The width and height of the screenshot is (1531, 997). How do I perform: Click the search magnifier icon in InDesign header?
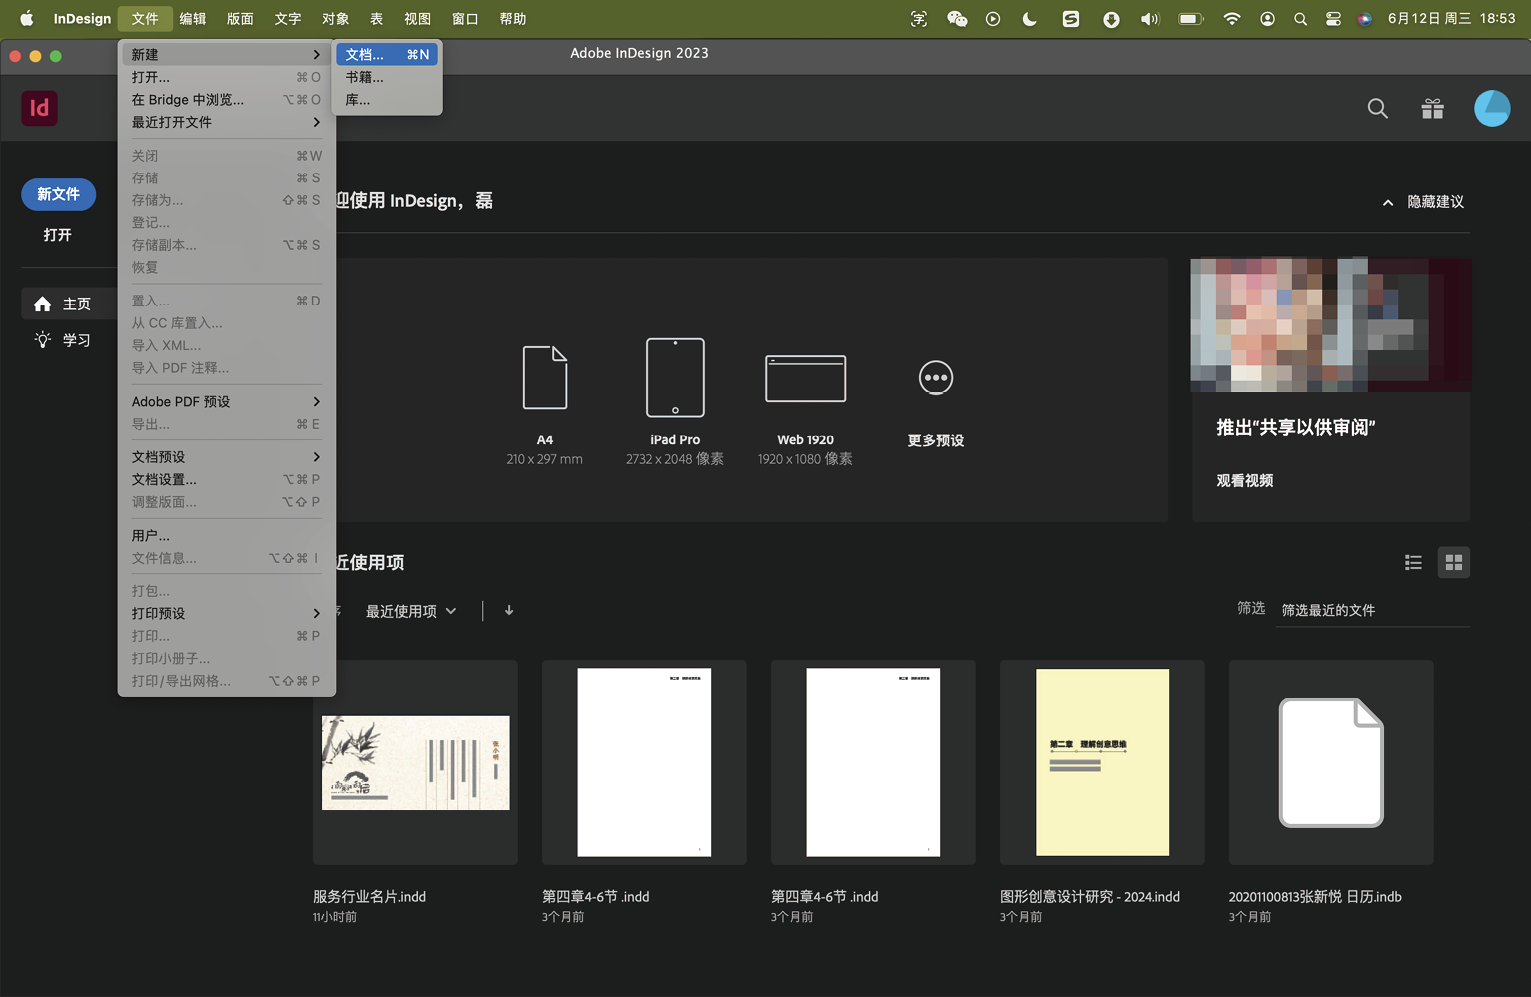tap(1377, 109)
